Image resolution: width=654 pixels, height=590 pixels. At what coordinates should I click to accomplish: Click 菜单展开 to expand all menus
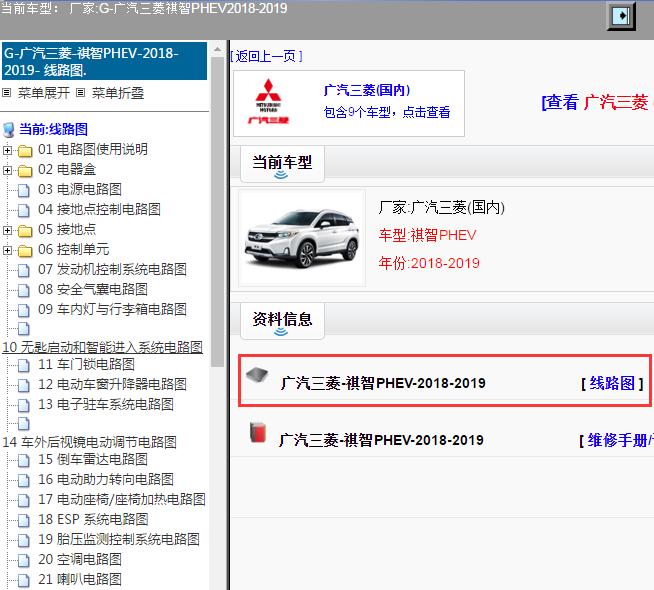tap(43, 93)
